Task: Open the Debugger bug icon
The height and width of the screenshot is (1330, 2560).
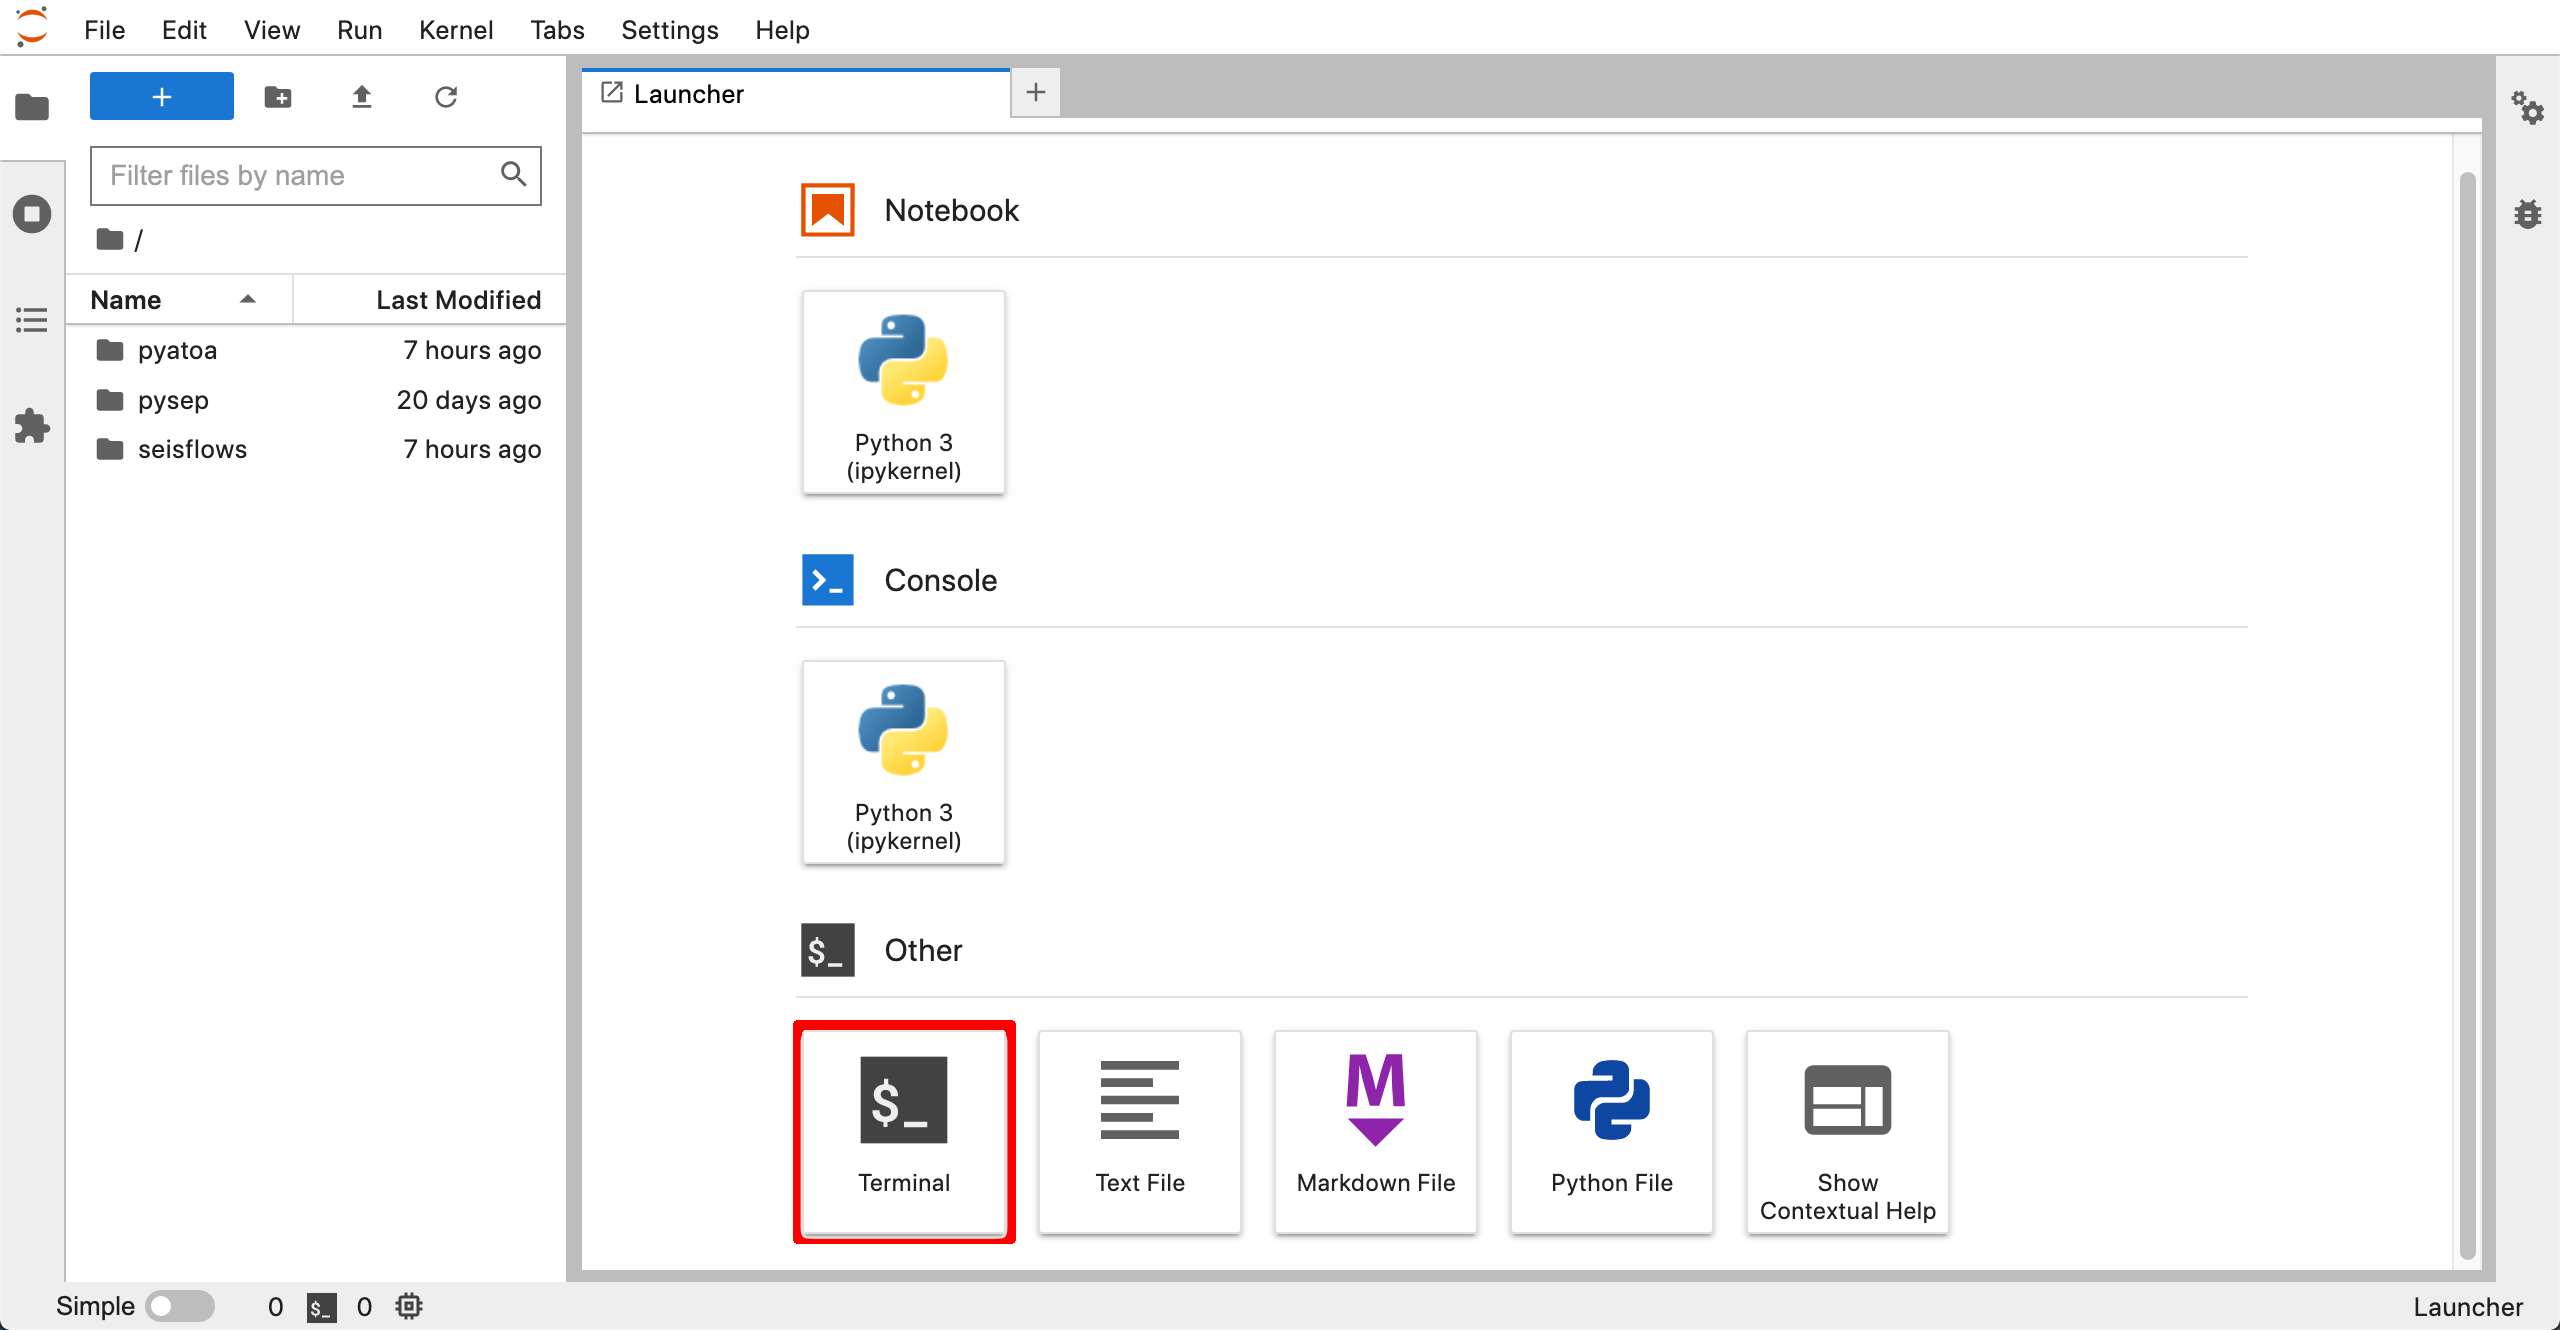Action: pos(2527,213)
